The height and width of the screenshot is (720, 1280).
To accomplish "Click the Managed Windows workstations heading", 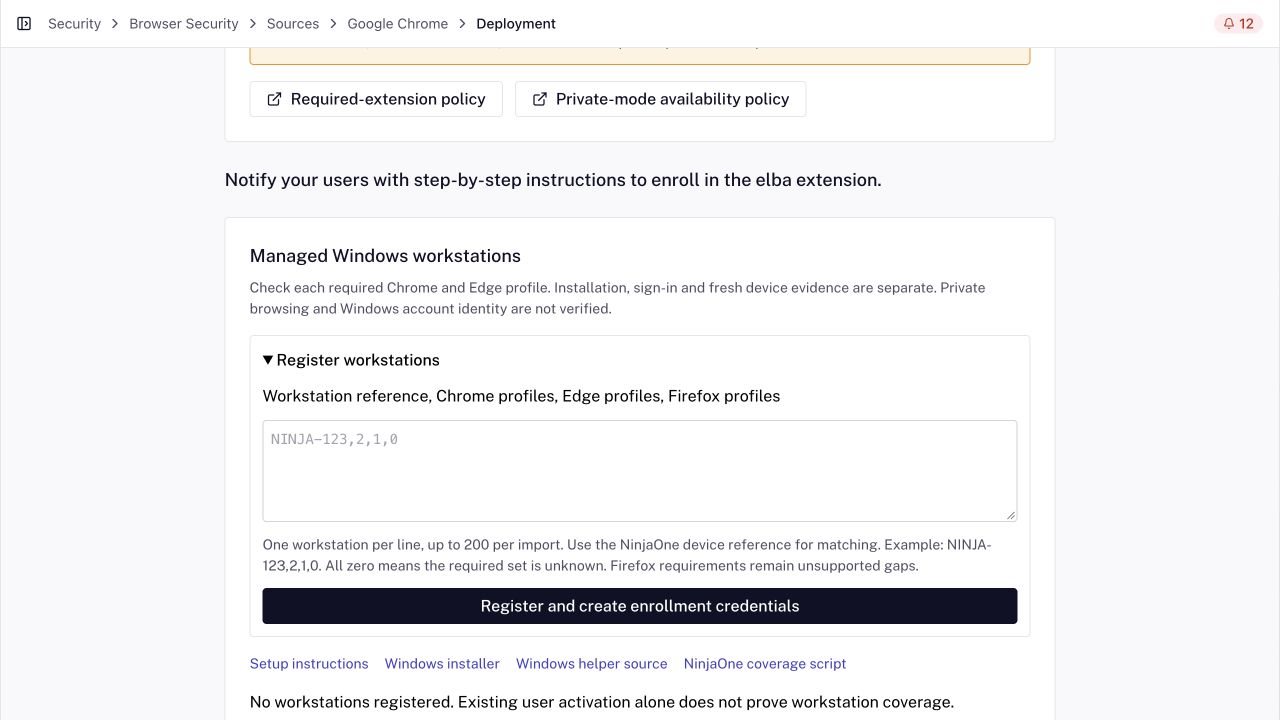I will (385, 256).
